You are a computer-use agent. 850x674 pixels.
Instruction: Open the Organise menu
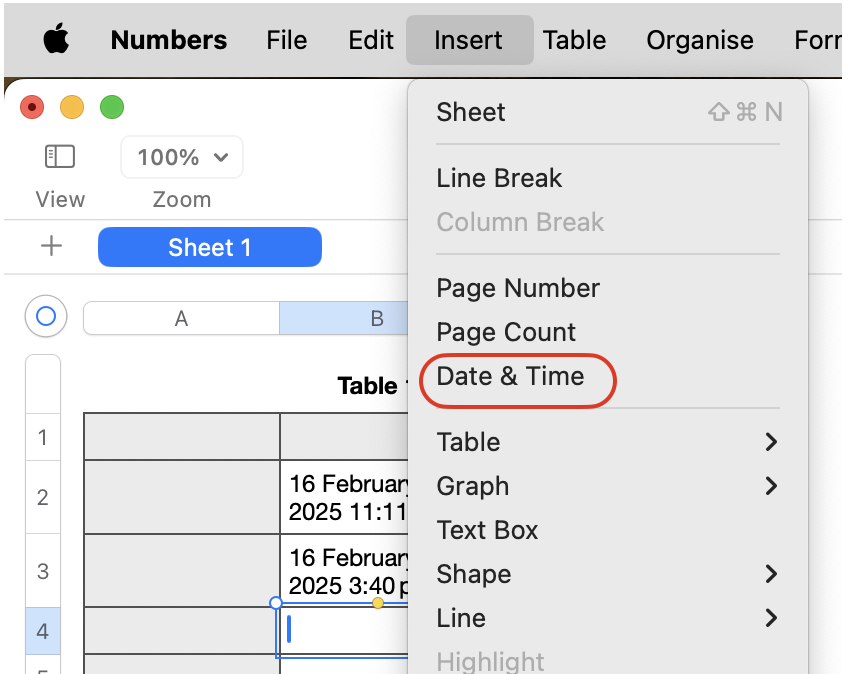tap(700, 41)
